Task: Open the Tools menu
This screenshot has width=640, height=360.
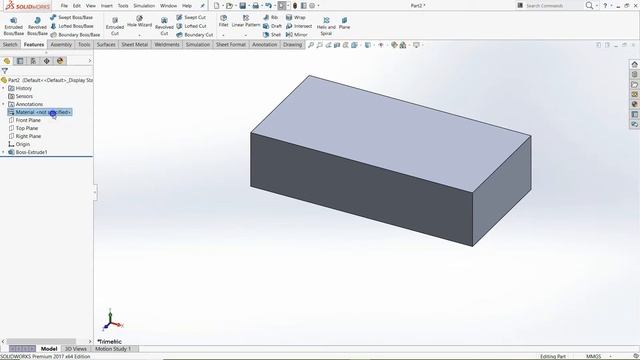Action: (123, 6)
